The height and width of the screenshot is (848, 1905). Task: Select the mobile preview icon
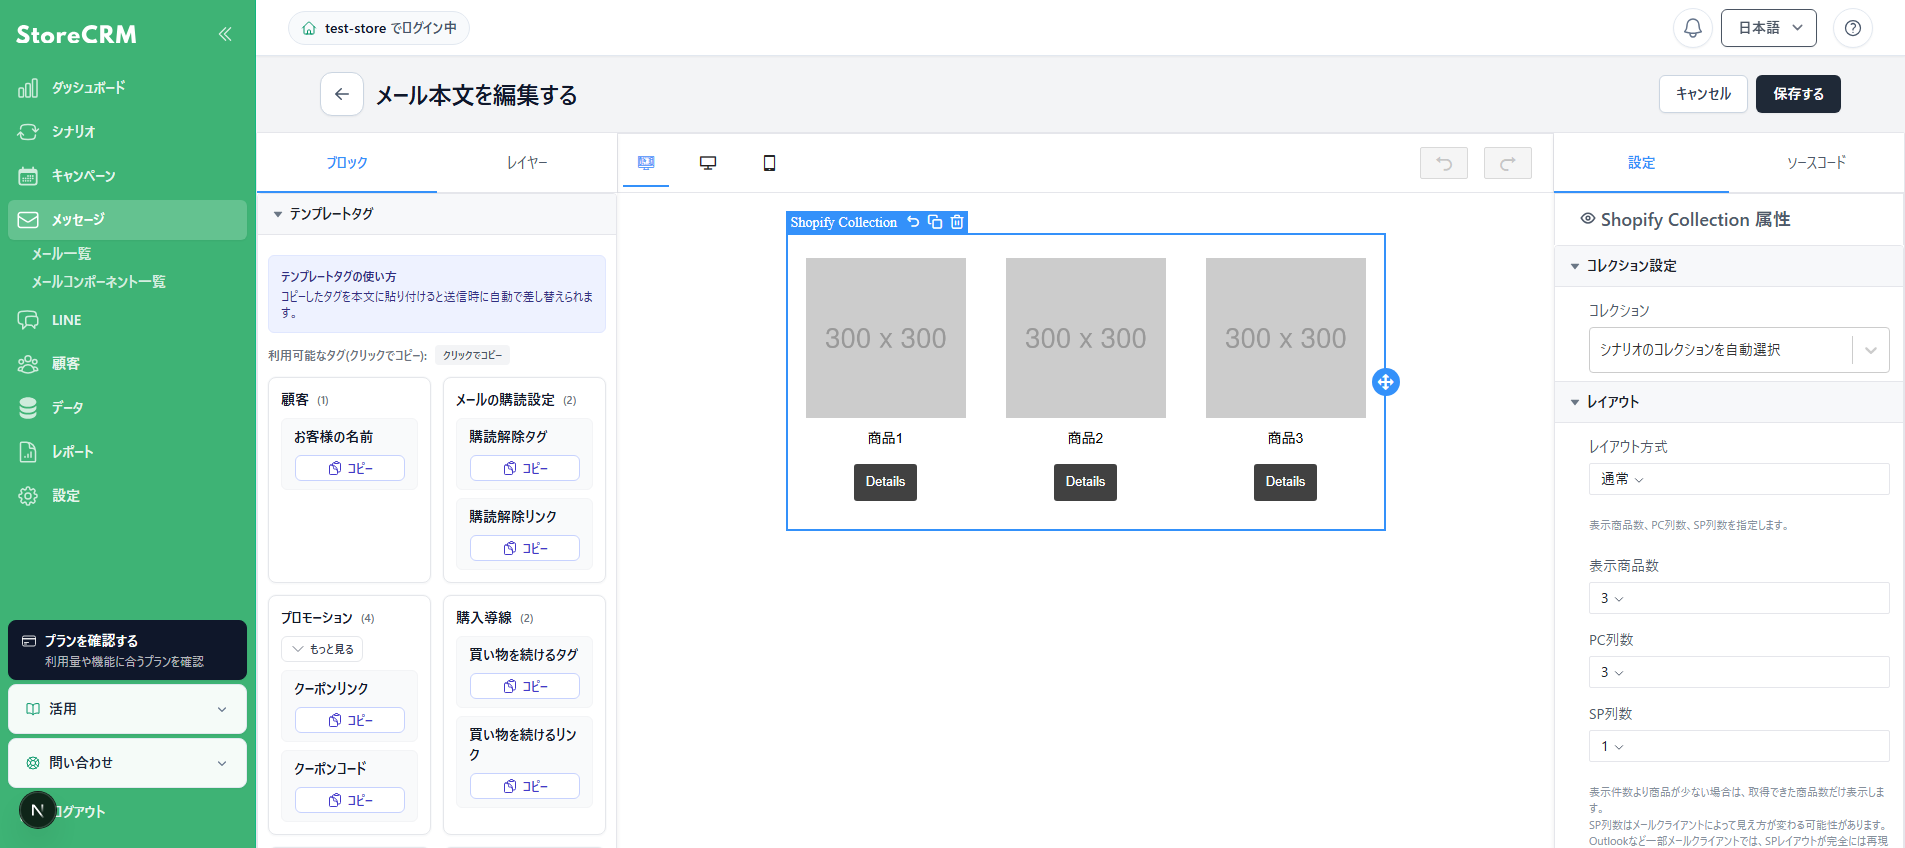769,163
